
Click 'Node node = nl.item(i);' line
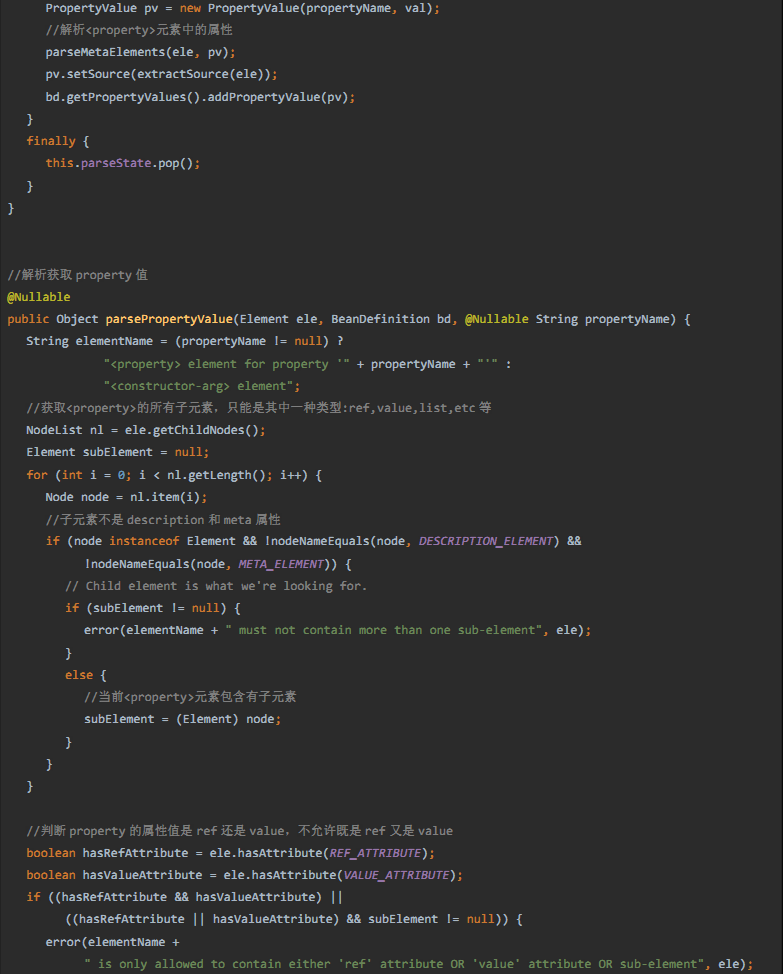click(126, 497)
